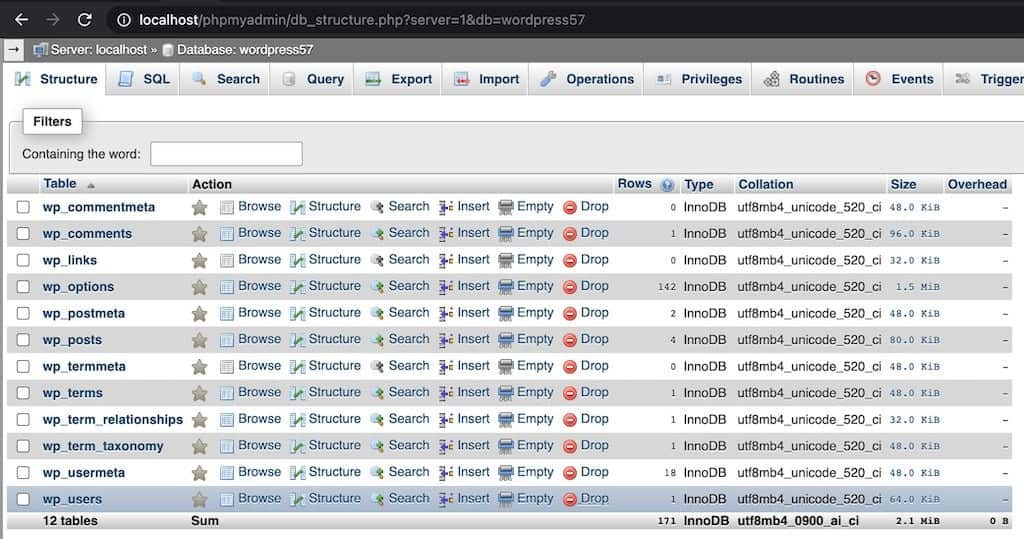Open the Operations tab
Viewport: 1024px width, 539px height.
click(587, 79)
